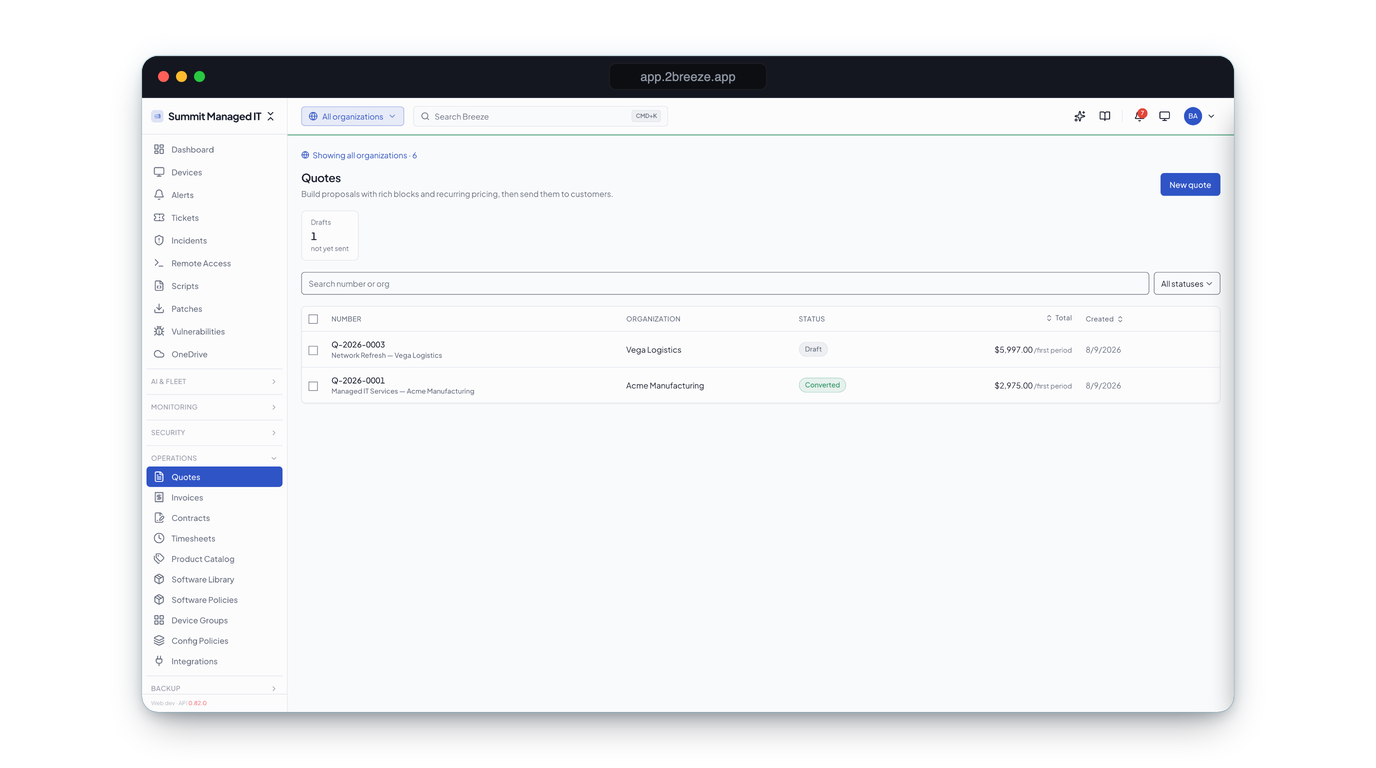Click the monitor icon in top bar
Image resolution: width=1376 pixels, height=768 pixels.
point(1165,116)
